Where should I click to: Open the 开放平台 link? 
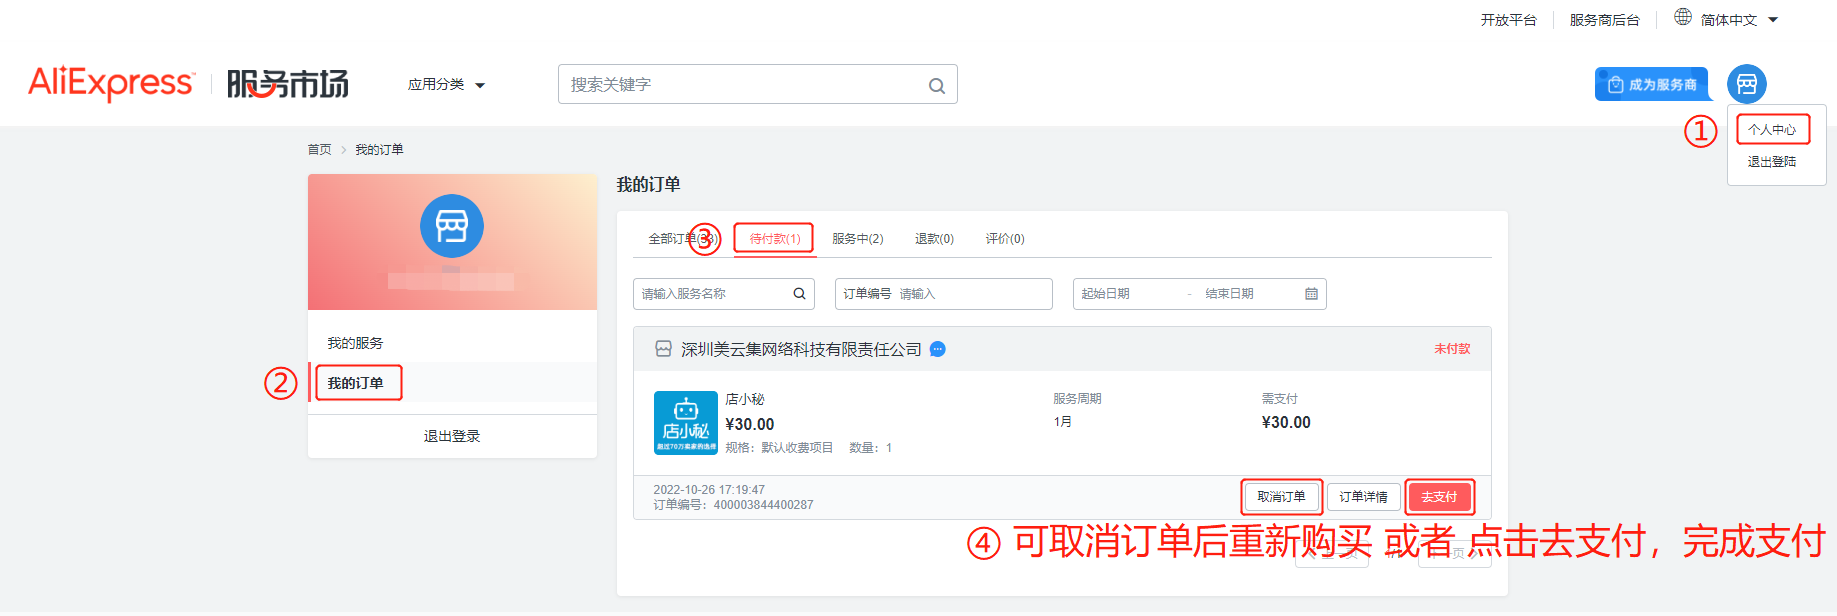coord(1508,20)
